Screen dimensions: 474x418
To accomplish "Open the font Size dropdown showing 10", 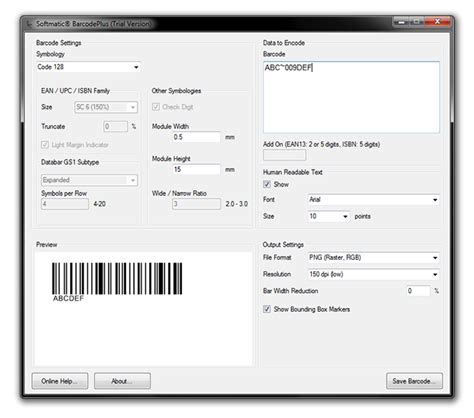I will tap(329, 216).
